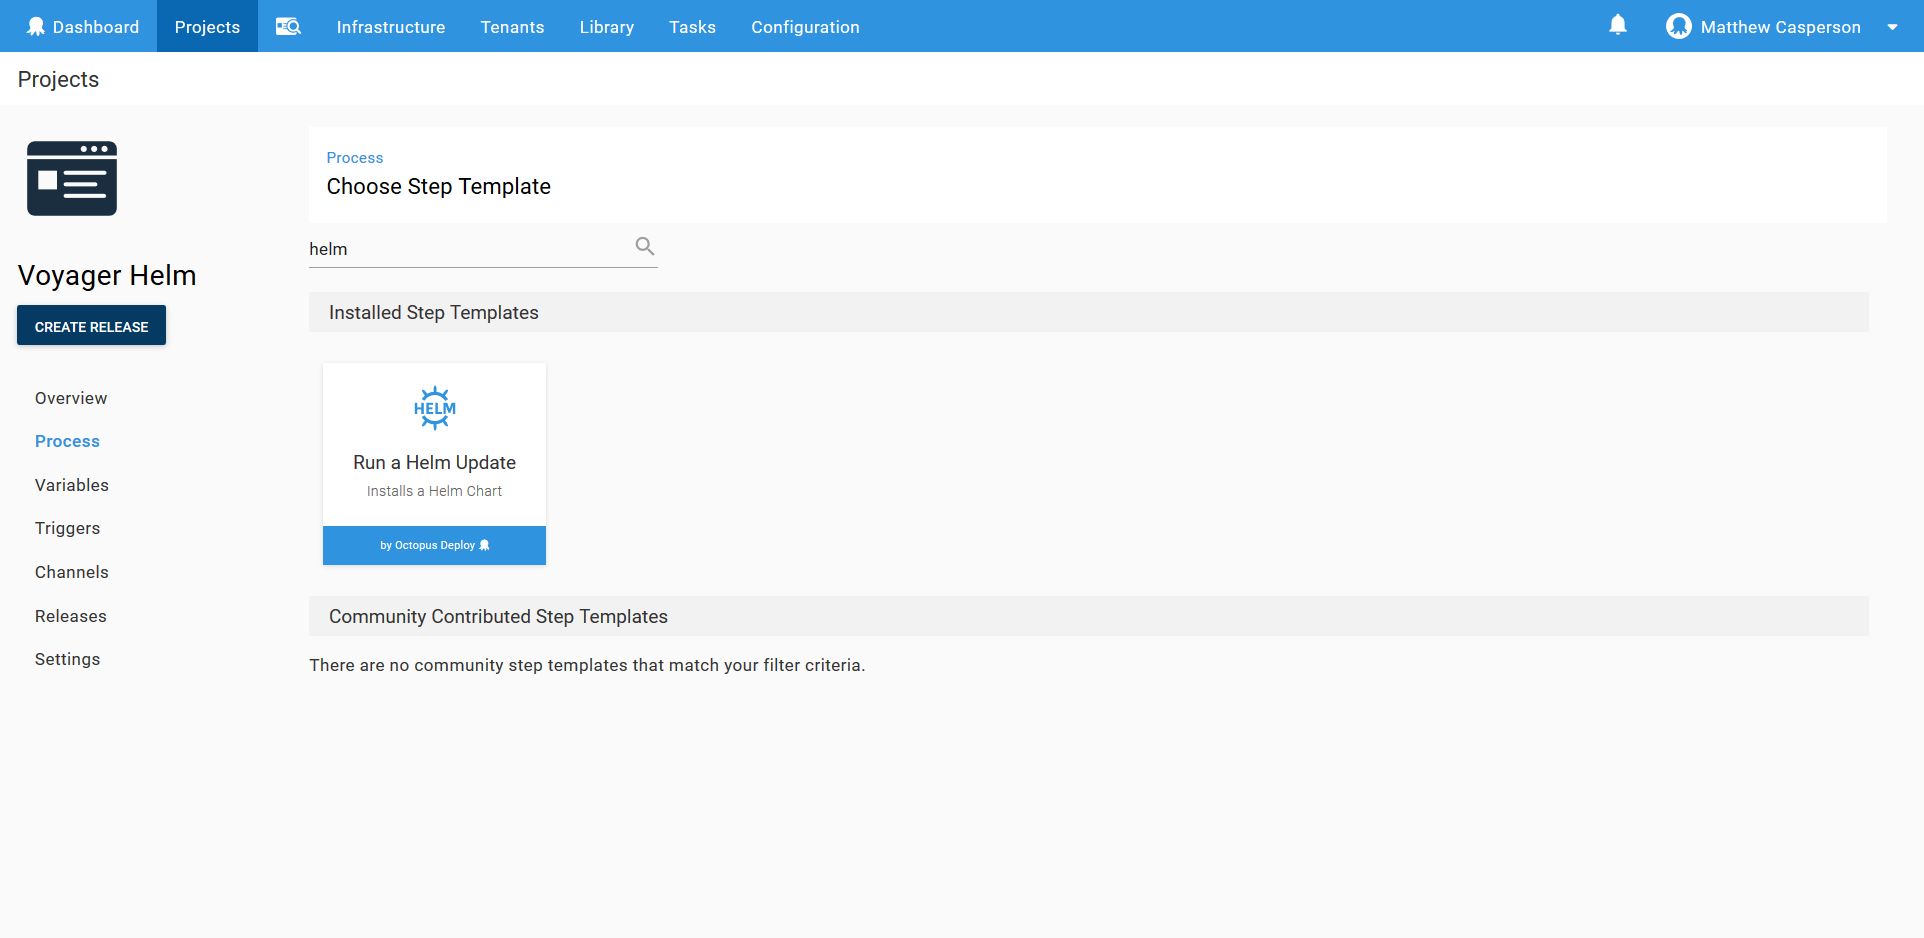The image size is (1924, 938).
Task: Focus the step template filter field
Action: pos(468,249)
